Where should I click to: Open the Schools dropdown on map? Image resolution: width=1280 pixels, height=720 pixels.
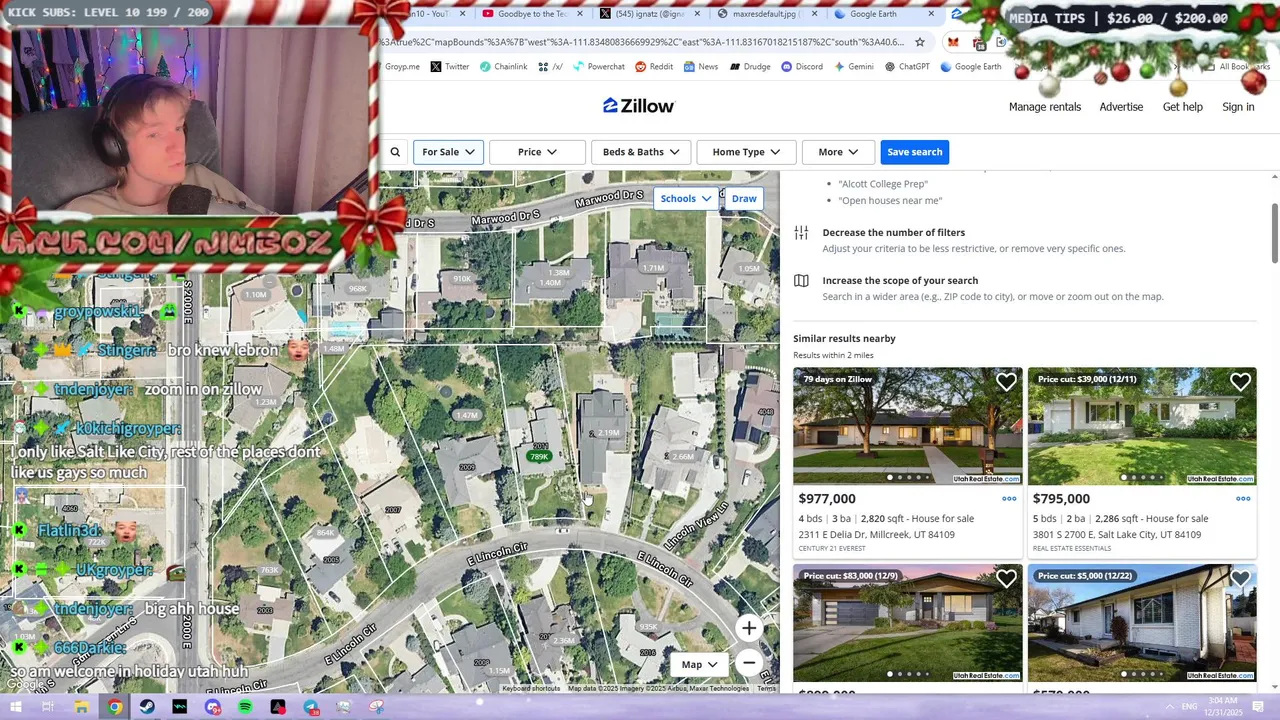click(686, 198)
